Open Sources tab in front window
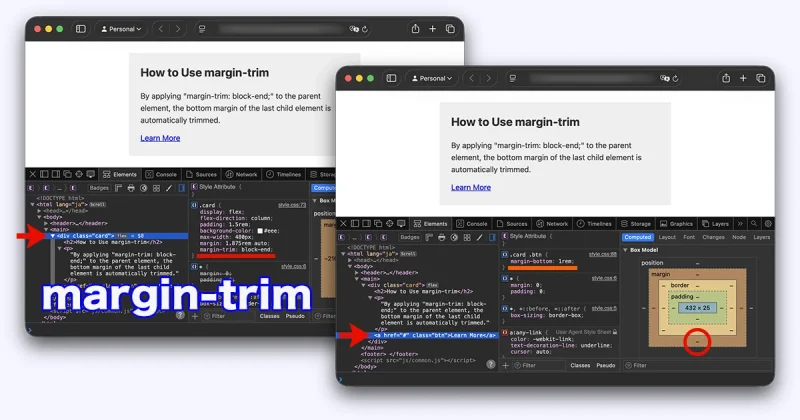 point(512,224)
